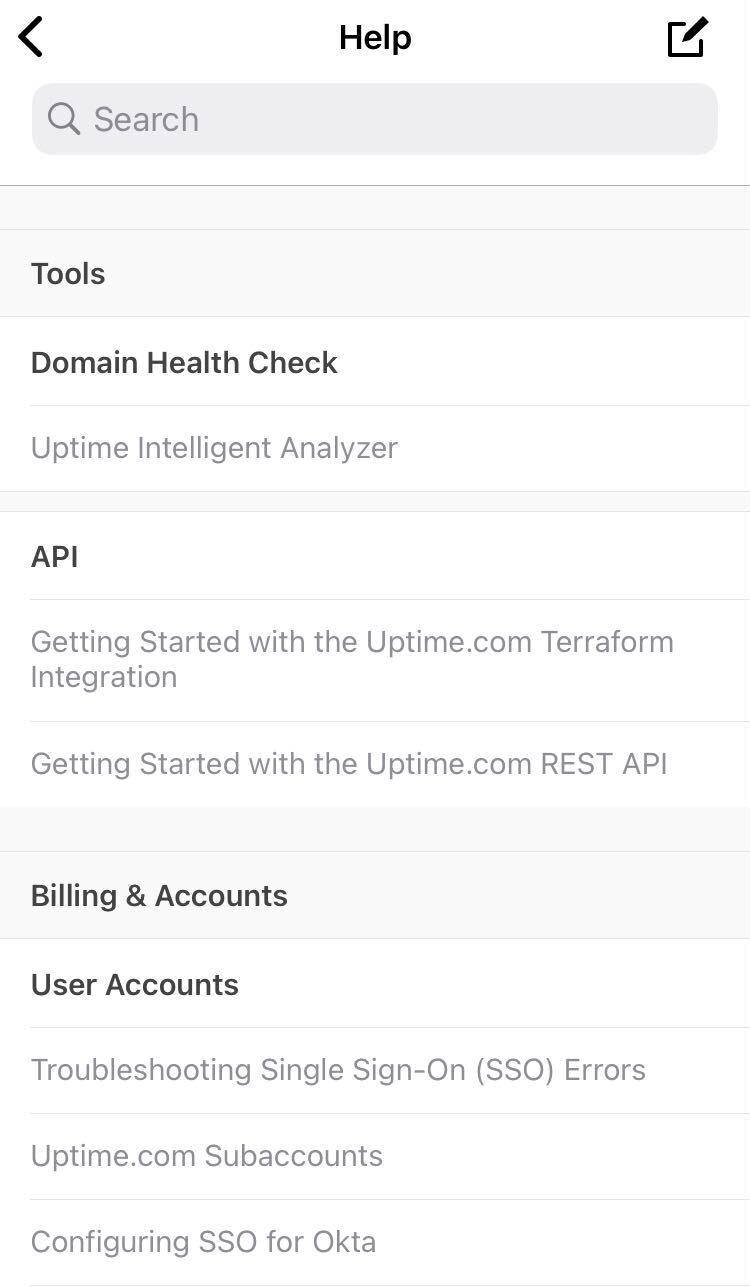The height and width of the screenshot is (1287, 750).
Task: Tap the Help page title
Action: click(375, 38)
